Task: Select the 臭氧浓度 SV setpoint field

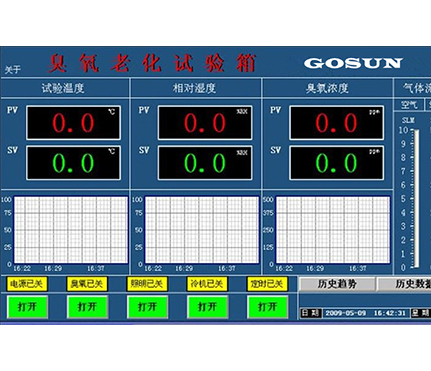Action: (336, 163)
